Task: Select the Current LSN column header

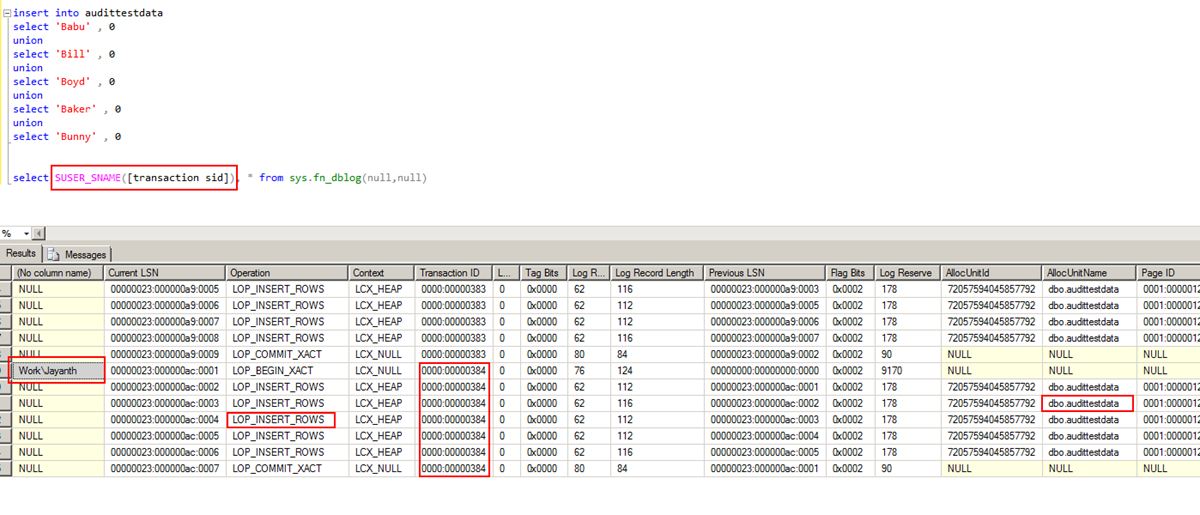Action: pyautogui.click(x=166, y=272)
